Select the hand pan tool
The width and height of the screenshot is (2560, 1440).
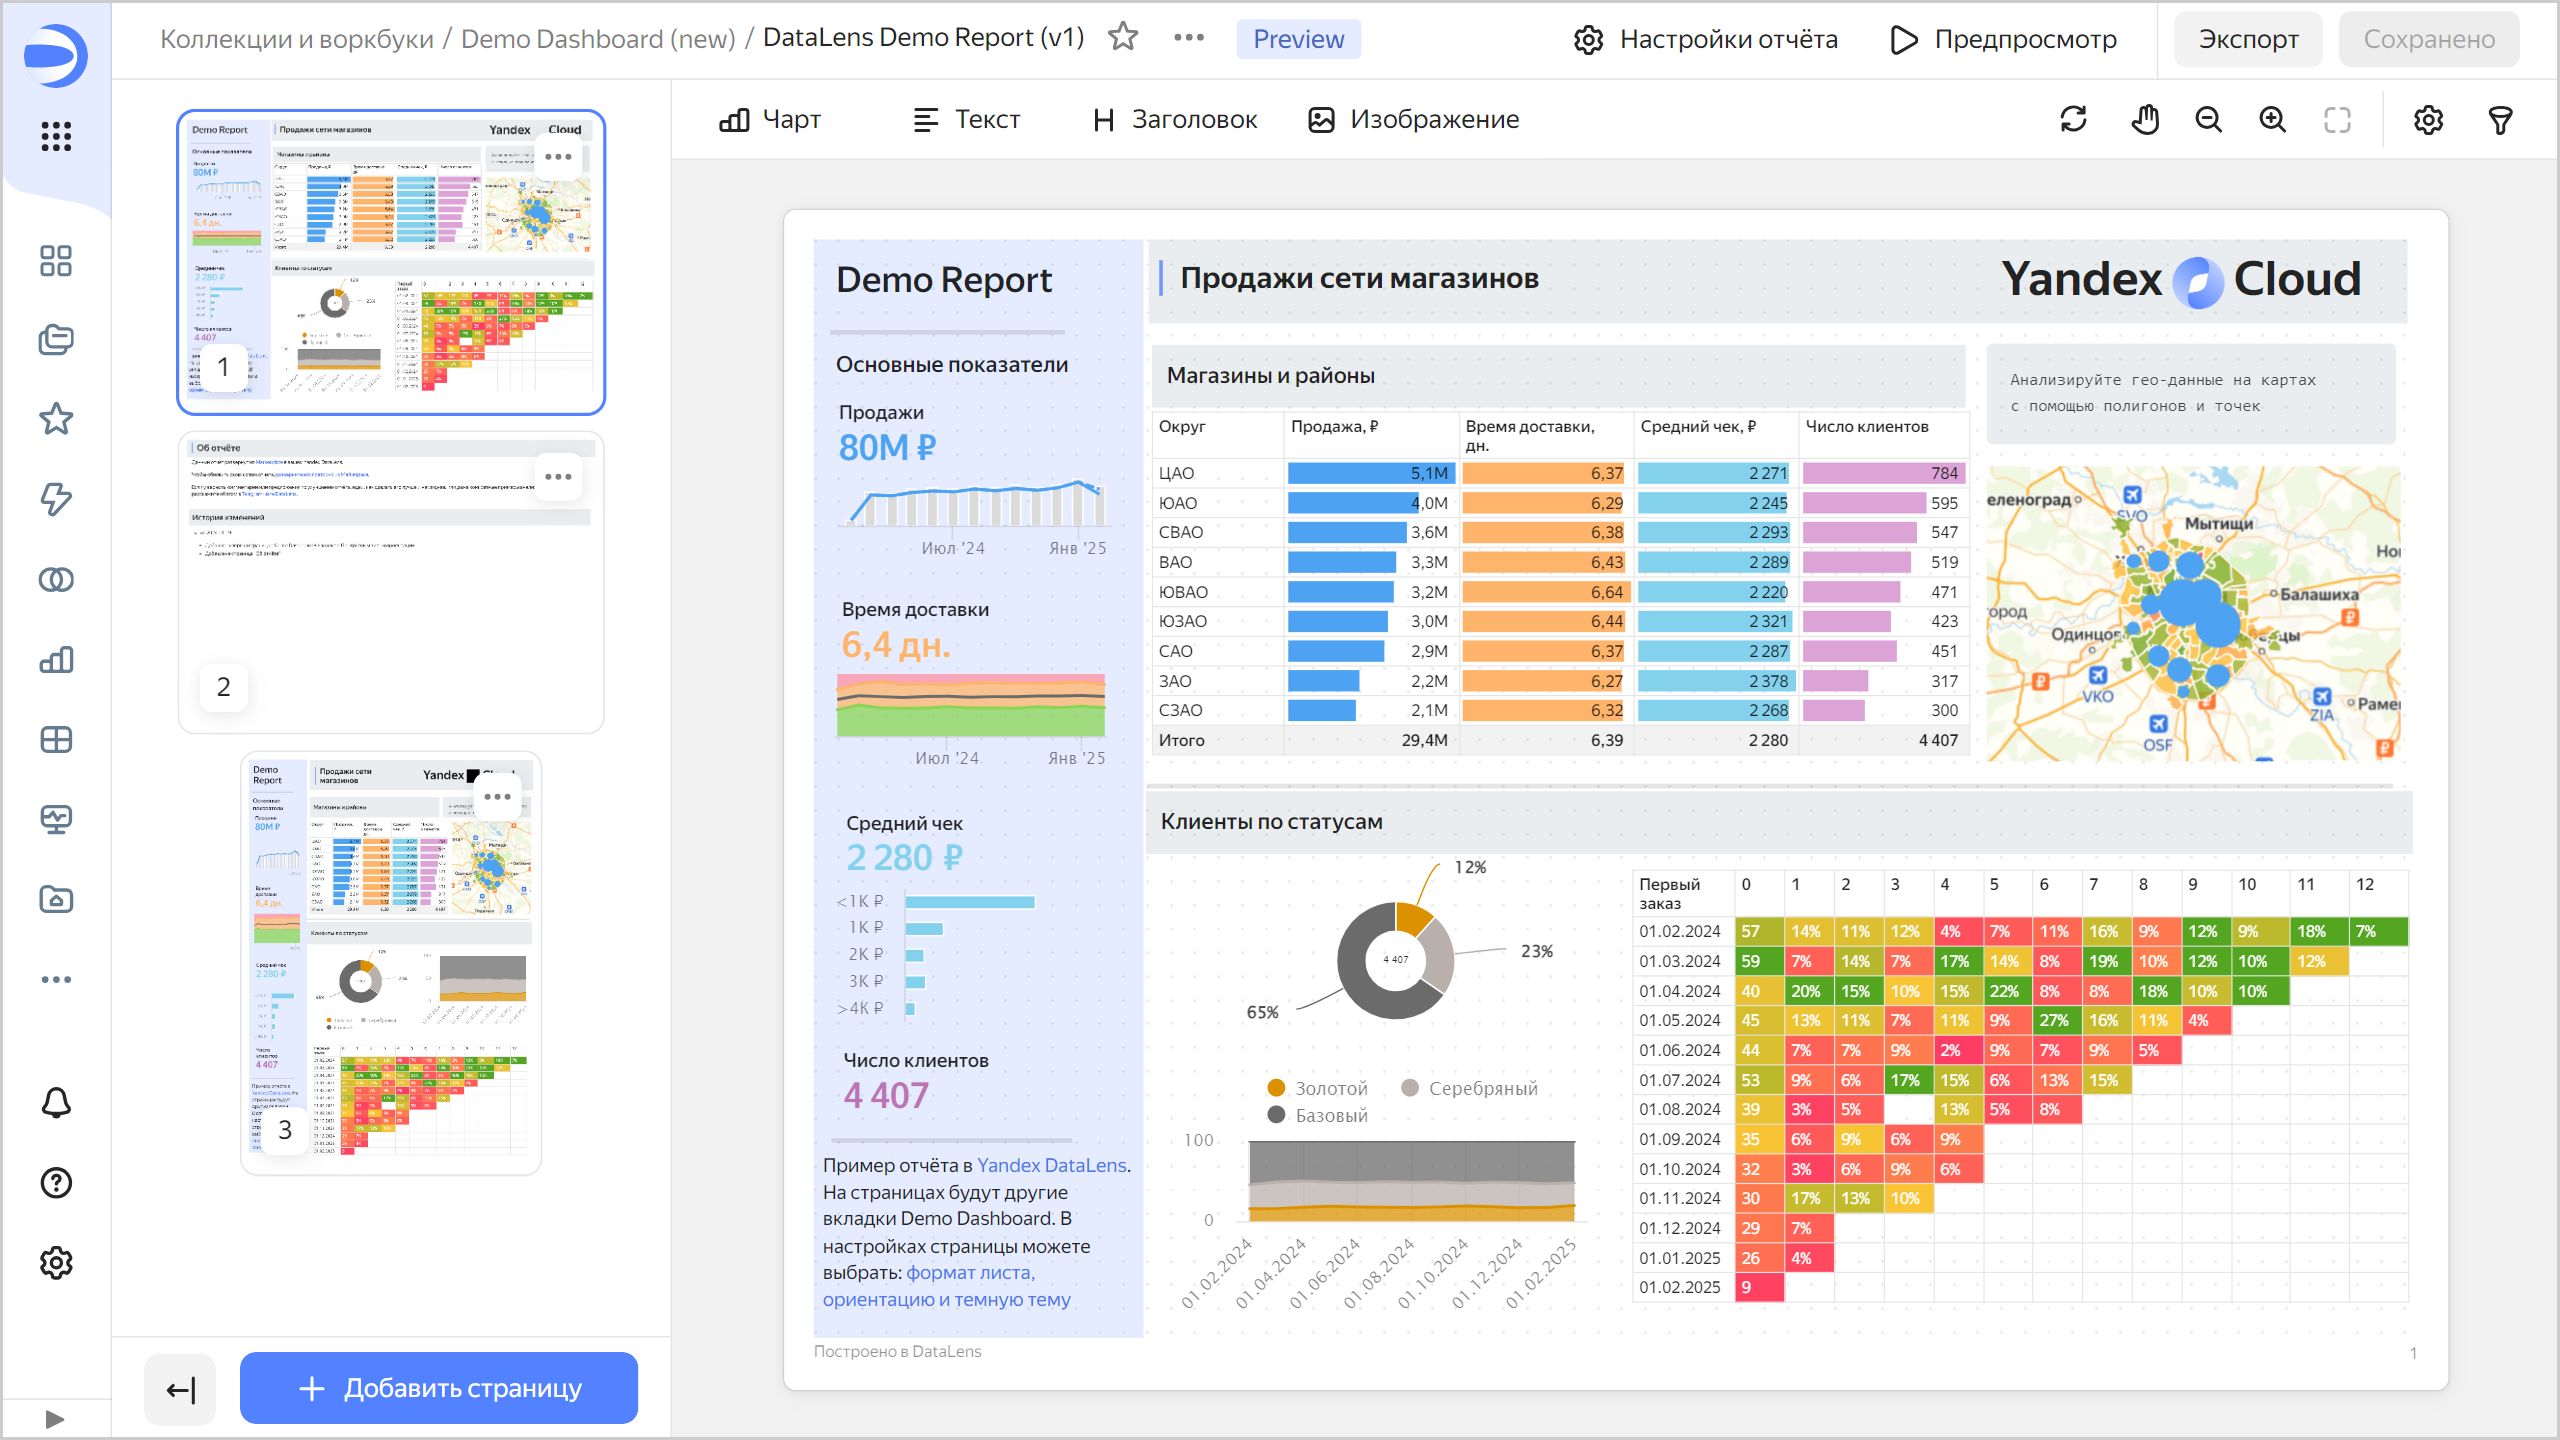coord(2145,119)
